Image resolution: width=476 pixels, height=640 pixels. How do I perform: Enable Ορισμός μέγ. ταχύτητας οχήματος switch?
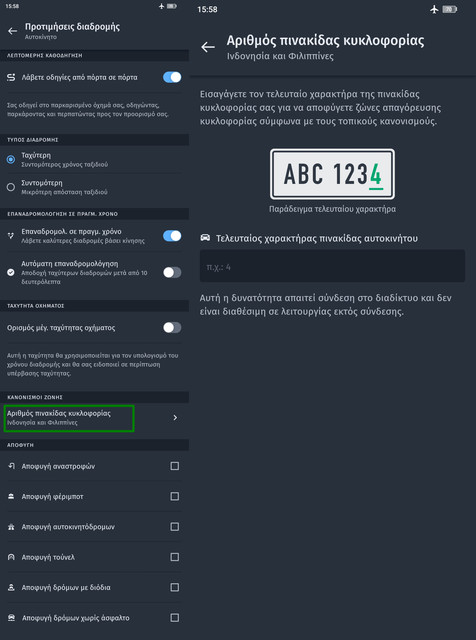pos(172,327)
